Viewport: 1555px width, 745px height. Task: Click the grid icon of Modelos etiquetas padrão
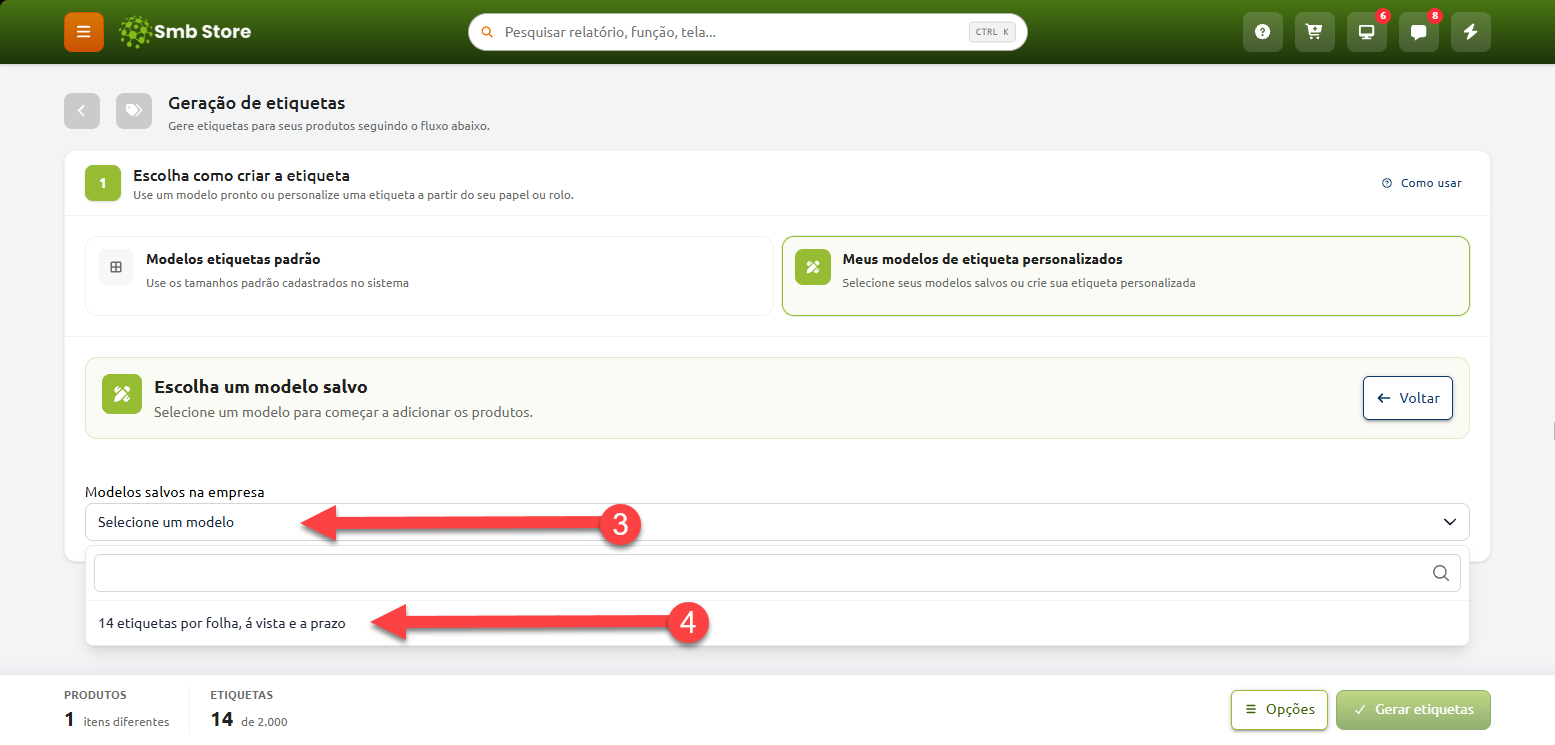(x=116, y=267)
